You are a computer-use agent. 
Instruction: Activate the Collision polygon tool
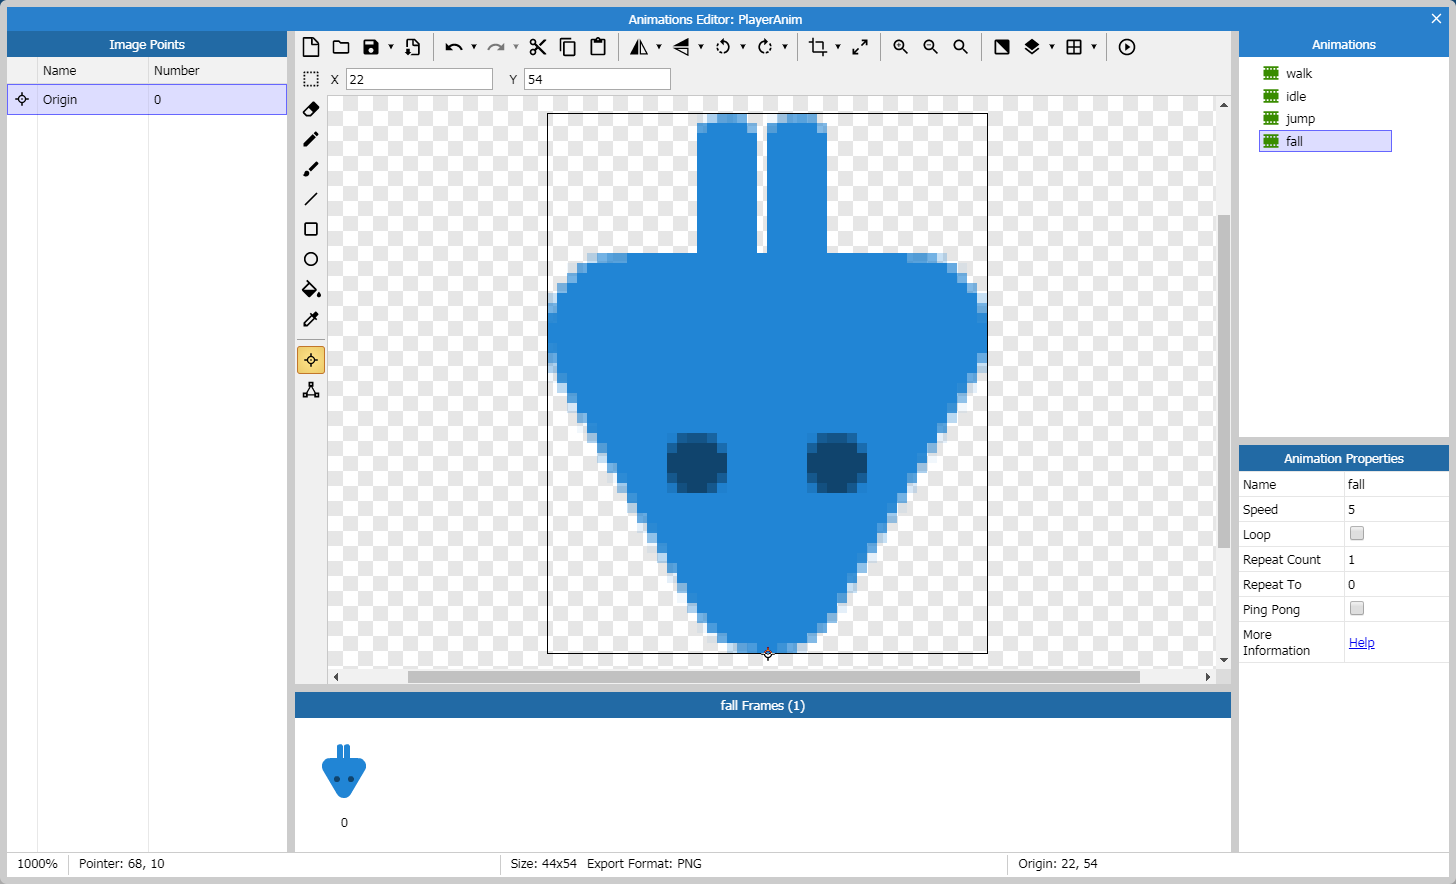point(310,389)
